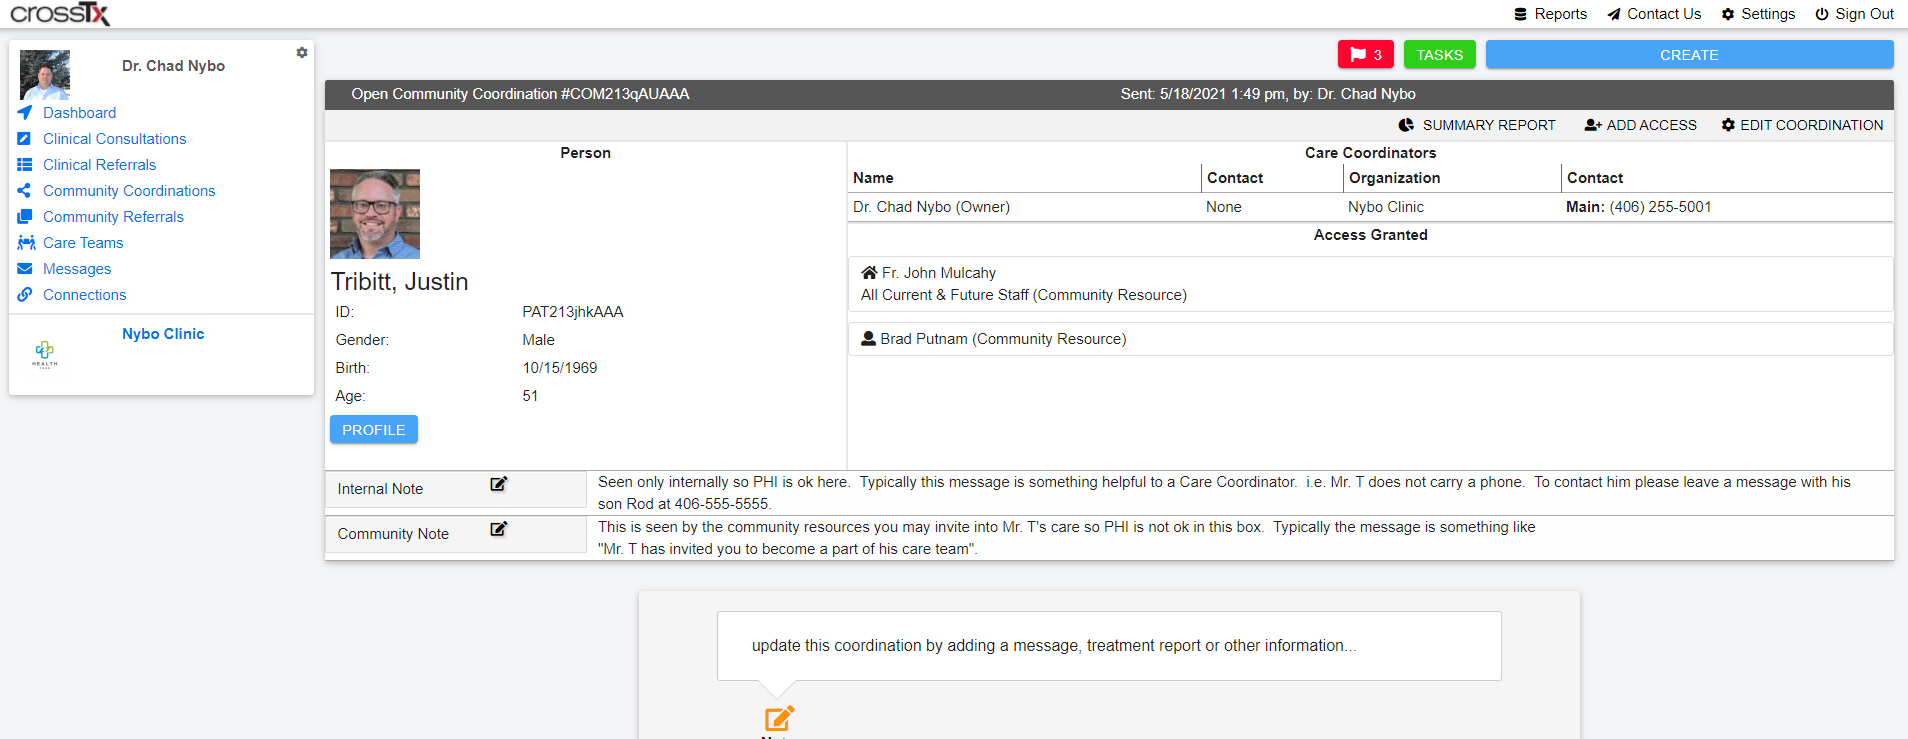Click the birth date 10/15/1969
This screenshot has width=1908, height=739.
click(x=560, y=368)
